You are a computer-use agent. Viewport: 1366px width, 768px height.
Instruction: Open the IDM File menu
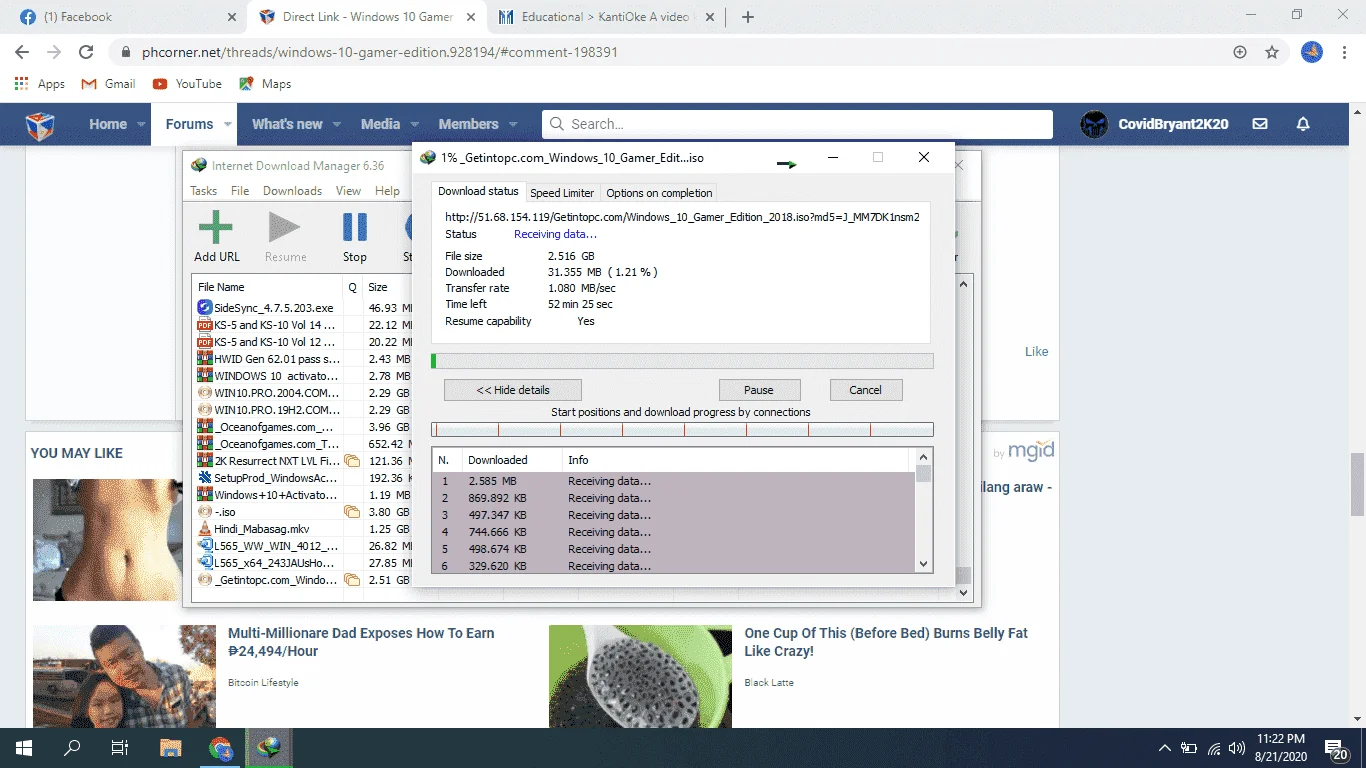point(240,191)
